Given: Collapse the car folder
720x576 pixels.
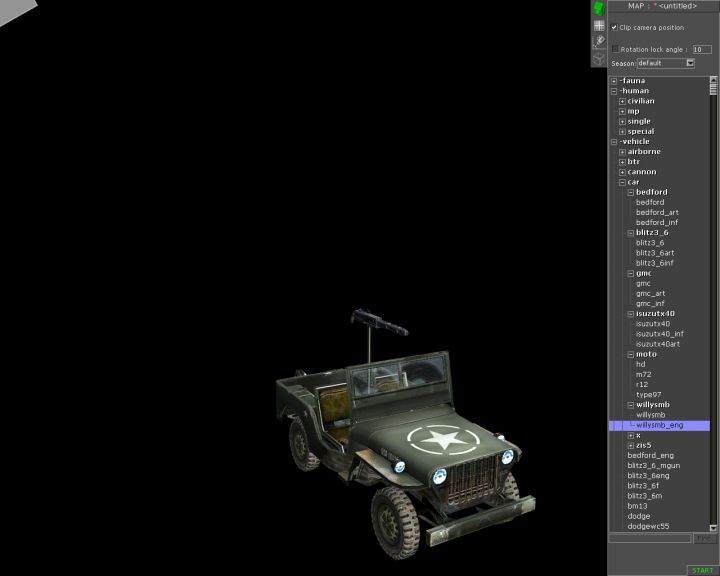Looking at the screenshot, I should point(622,182).
